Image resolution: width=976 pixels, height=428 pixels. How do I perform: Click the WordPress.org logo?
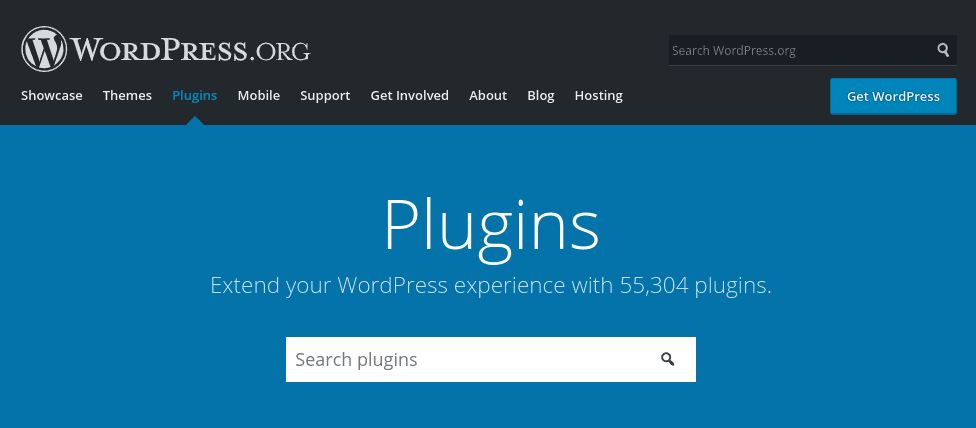tap(166, 49)
